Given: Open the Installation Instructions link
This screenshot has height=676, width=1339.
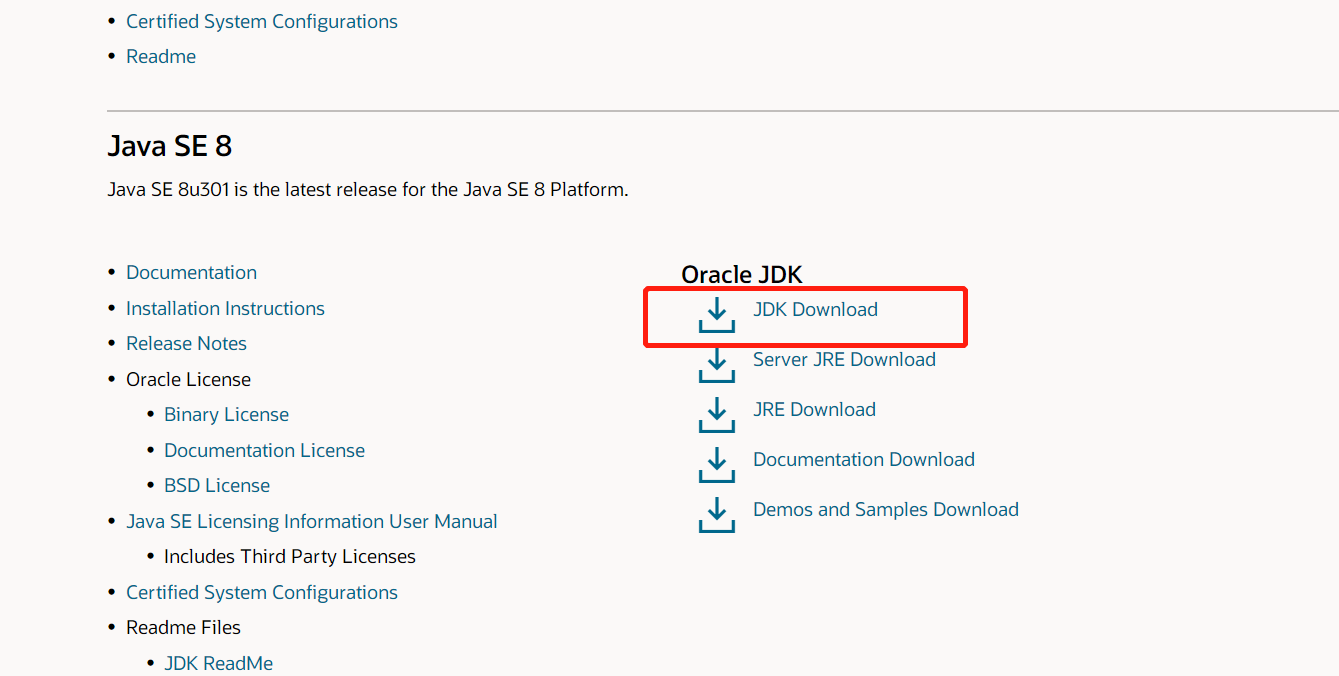Looking at the screenshot, I should [x=225, y=308].
